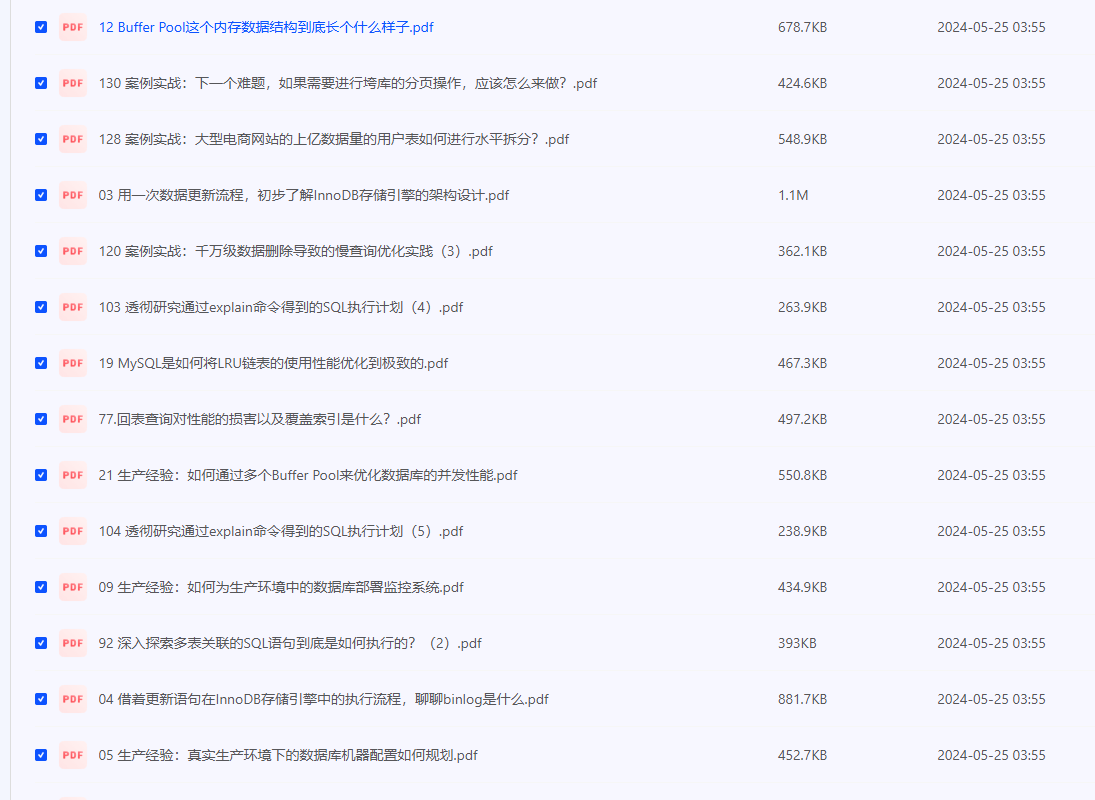Open 130 案例实战 跨库分页操作 pdf name
Viewport: 1095px width, 800px height.
coord(347,84)
